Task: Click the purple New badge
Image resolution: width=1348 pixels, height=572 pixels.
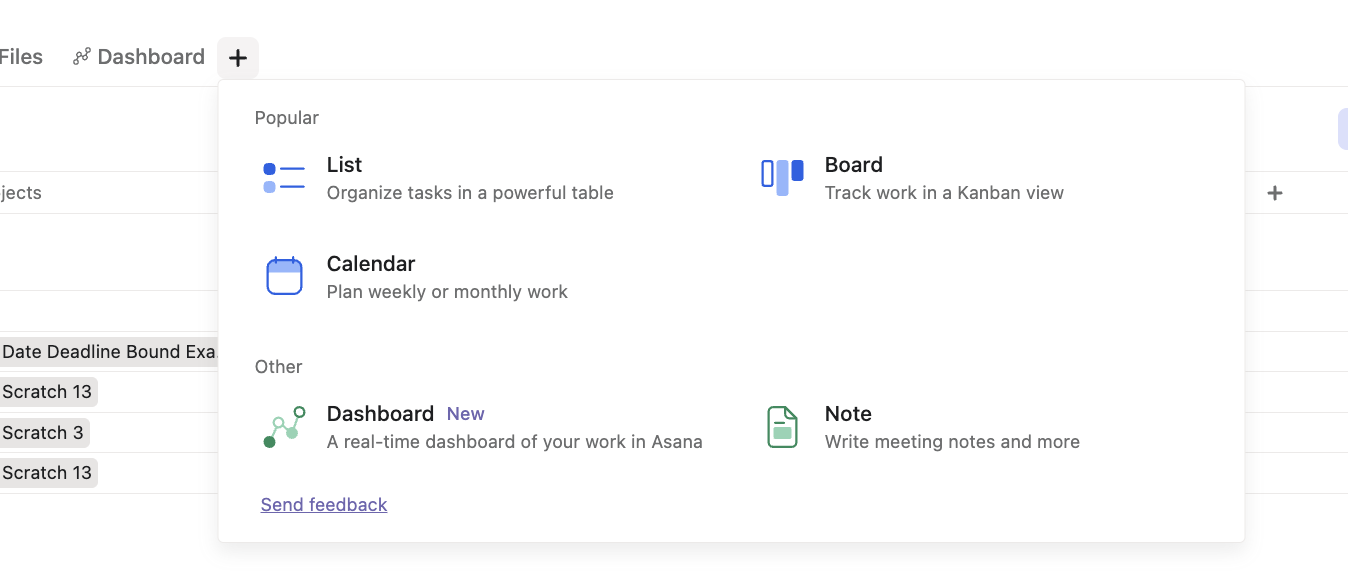Action: [465, 414]
